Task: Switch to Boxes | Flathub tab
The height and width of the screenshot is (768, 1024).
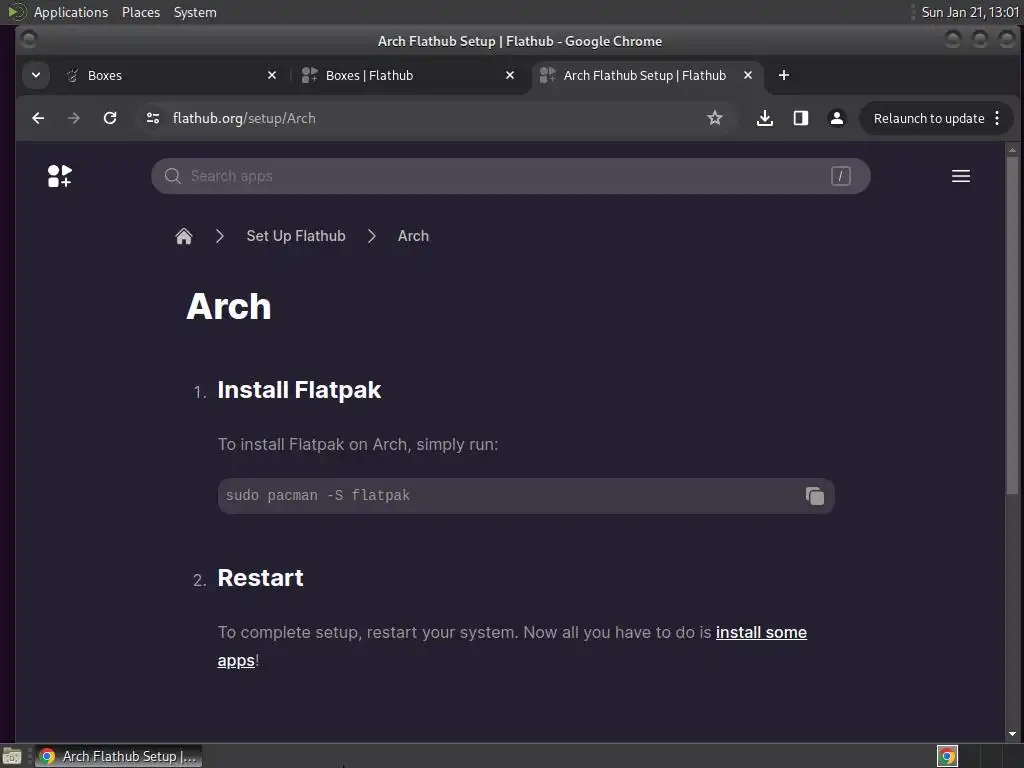Action: (x=406, y=75)
